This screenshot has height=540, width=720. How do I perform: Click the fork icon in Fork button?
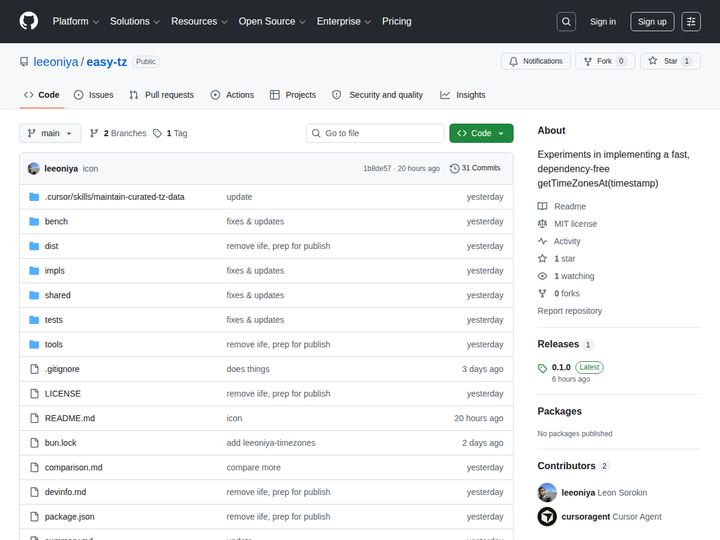588,61
